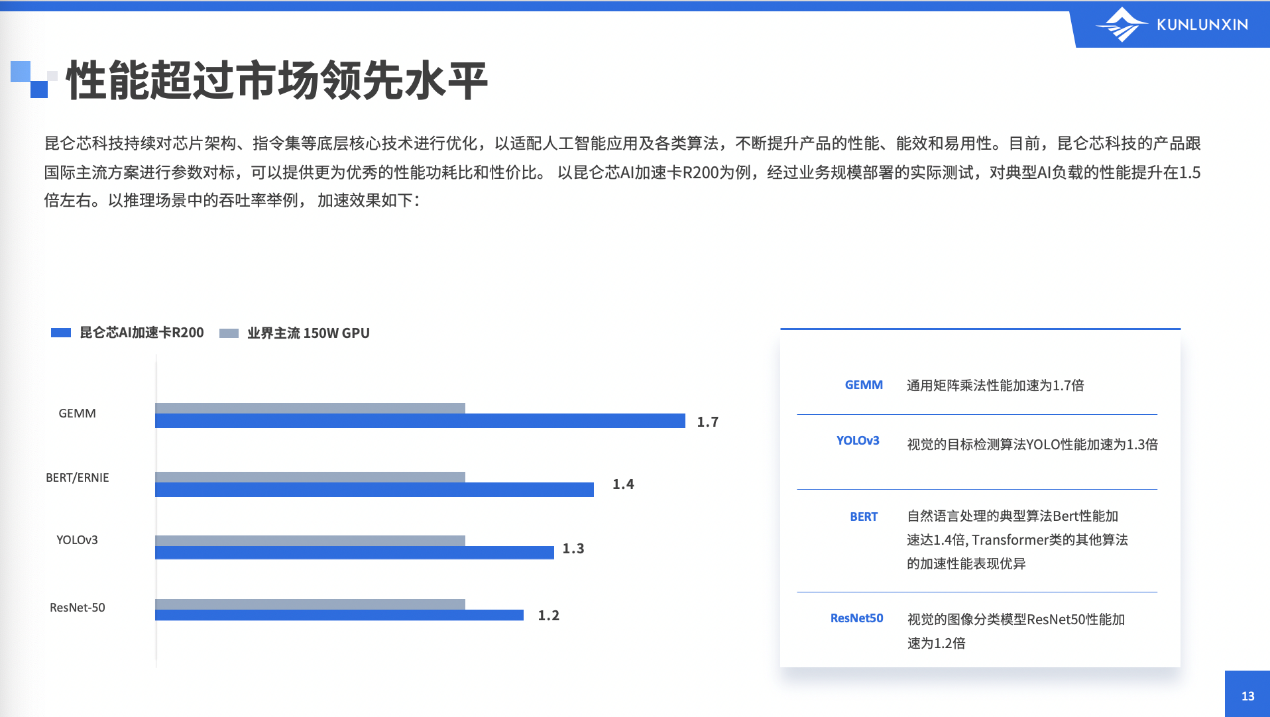This screenshot has width=1270, height=717.
Task: Click the blue legend swatch for 昆仑芯AI加速卡R200
Action: (x=61, y=333)
